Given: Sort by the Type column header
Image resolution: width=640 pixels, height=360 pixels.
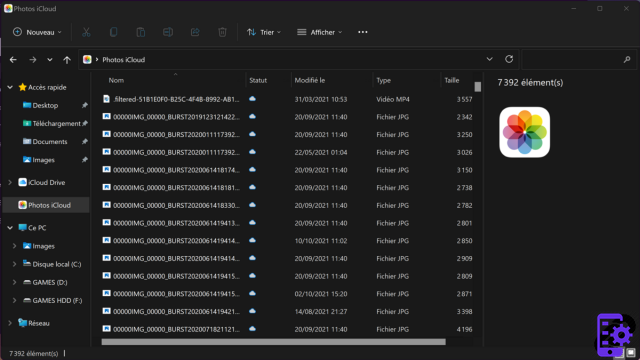Looking at the screenshot, I should (x=383, y=80).
